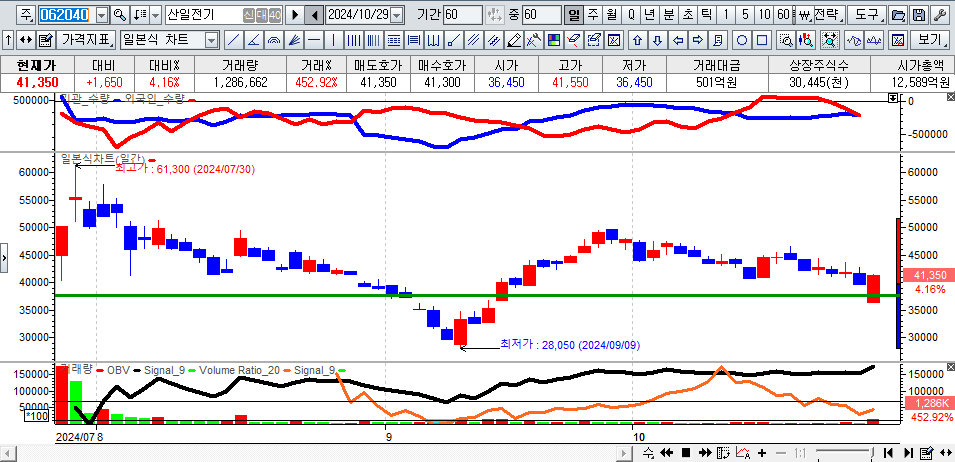Open the candlestick data inspection tool
This screenshot has width=955, height=462.
(807, 41)
